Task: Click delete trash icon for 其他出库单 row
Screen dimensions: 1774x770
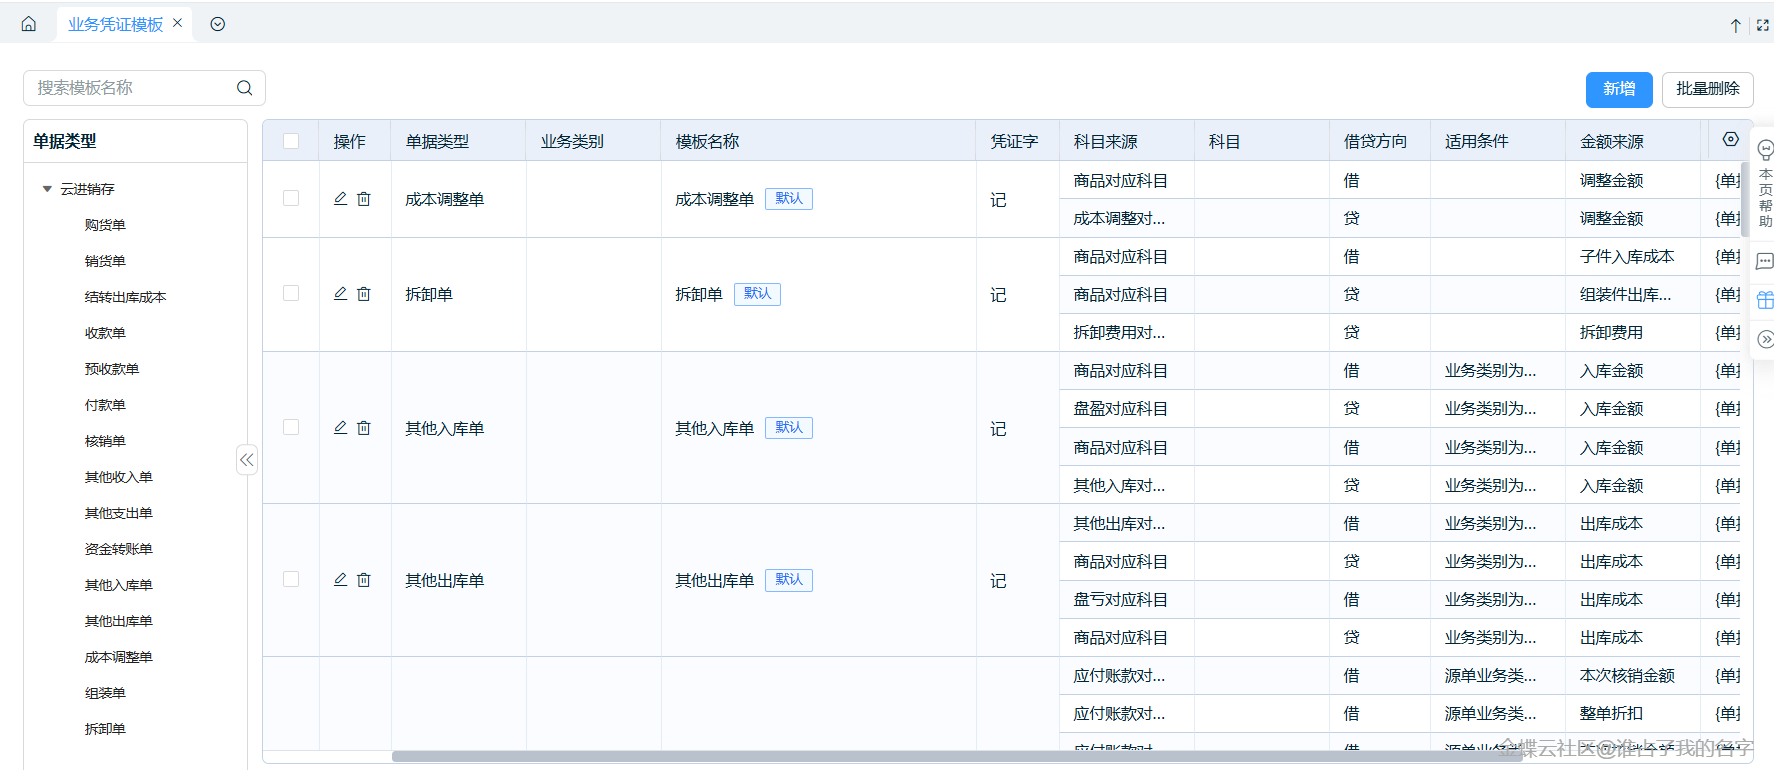Action: (x=364, y=580)
